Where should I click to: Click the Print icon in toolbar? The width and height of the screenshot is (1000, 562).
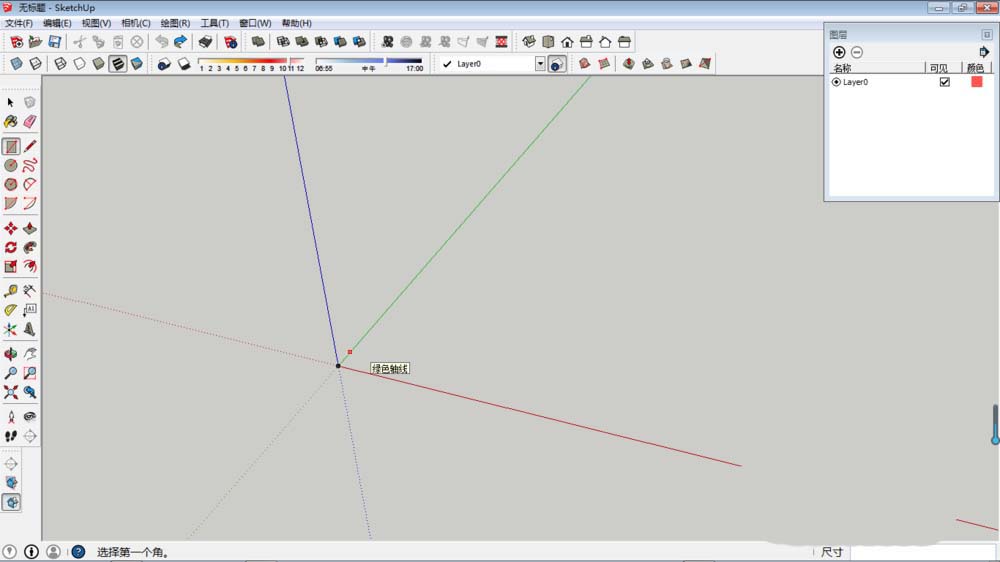coord(205,42)
